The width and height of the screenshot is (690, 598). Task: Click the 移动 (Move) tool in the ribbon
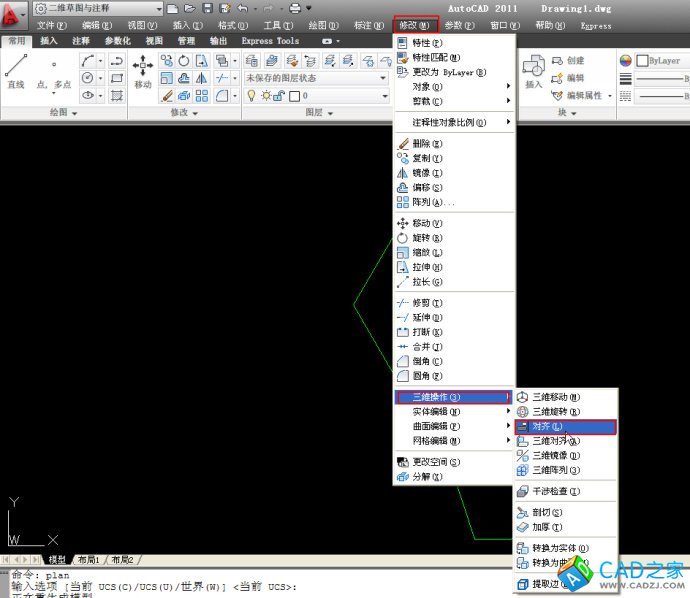pos(143,70)
